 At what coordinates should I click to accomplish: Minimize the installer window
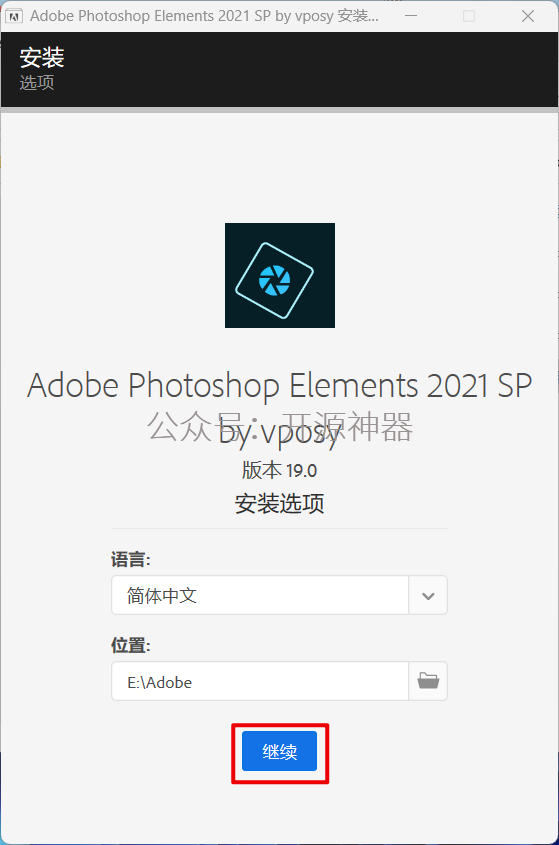(411, 16)
